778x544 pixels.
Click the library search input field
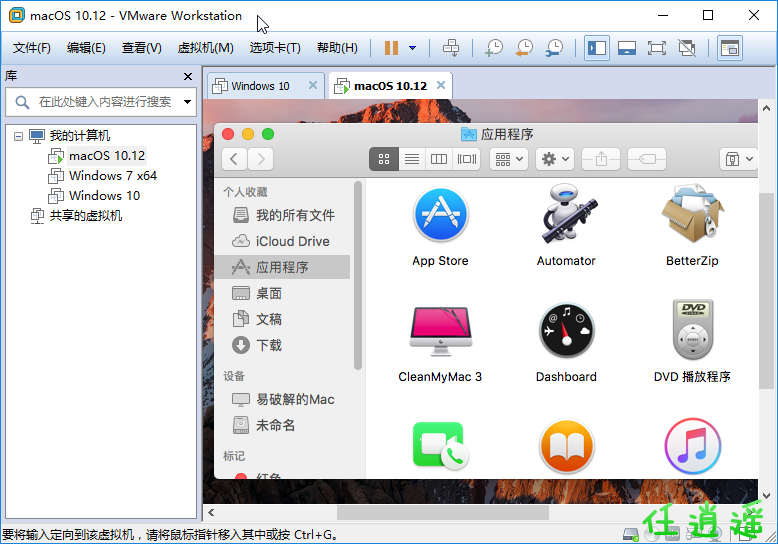tap(101, 102)
